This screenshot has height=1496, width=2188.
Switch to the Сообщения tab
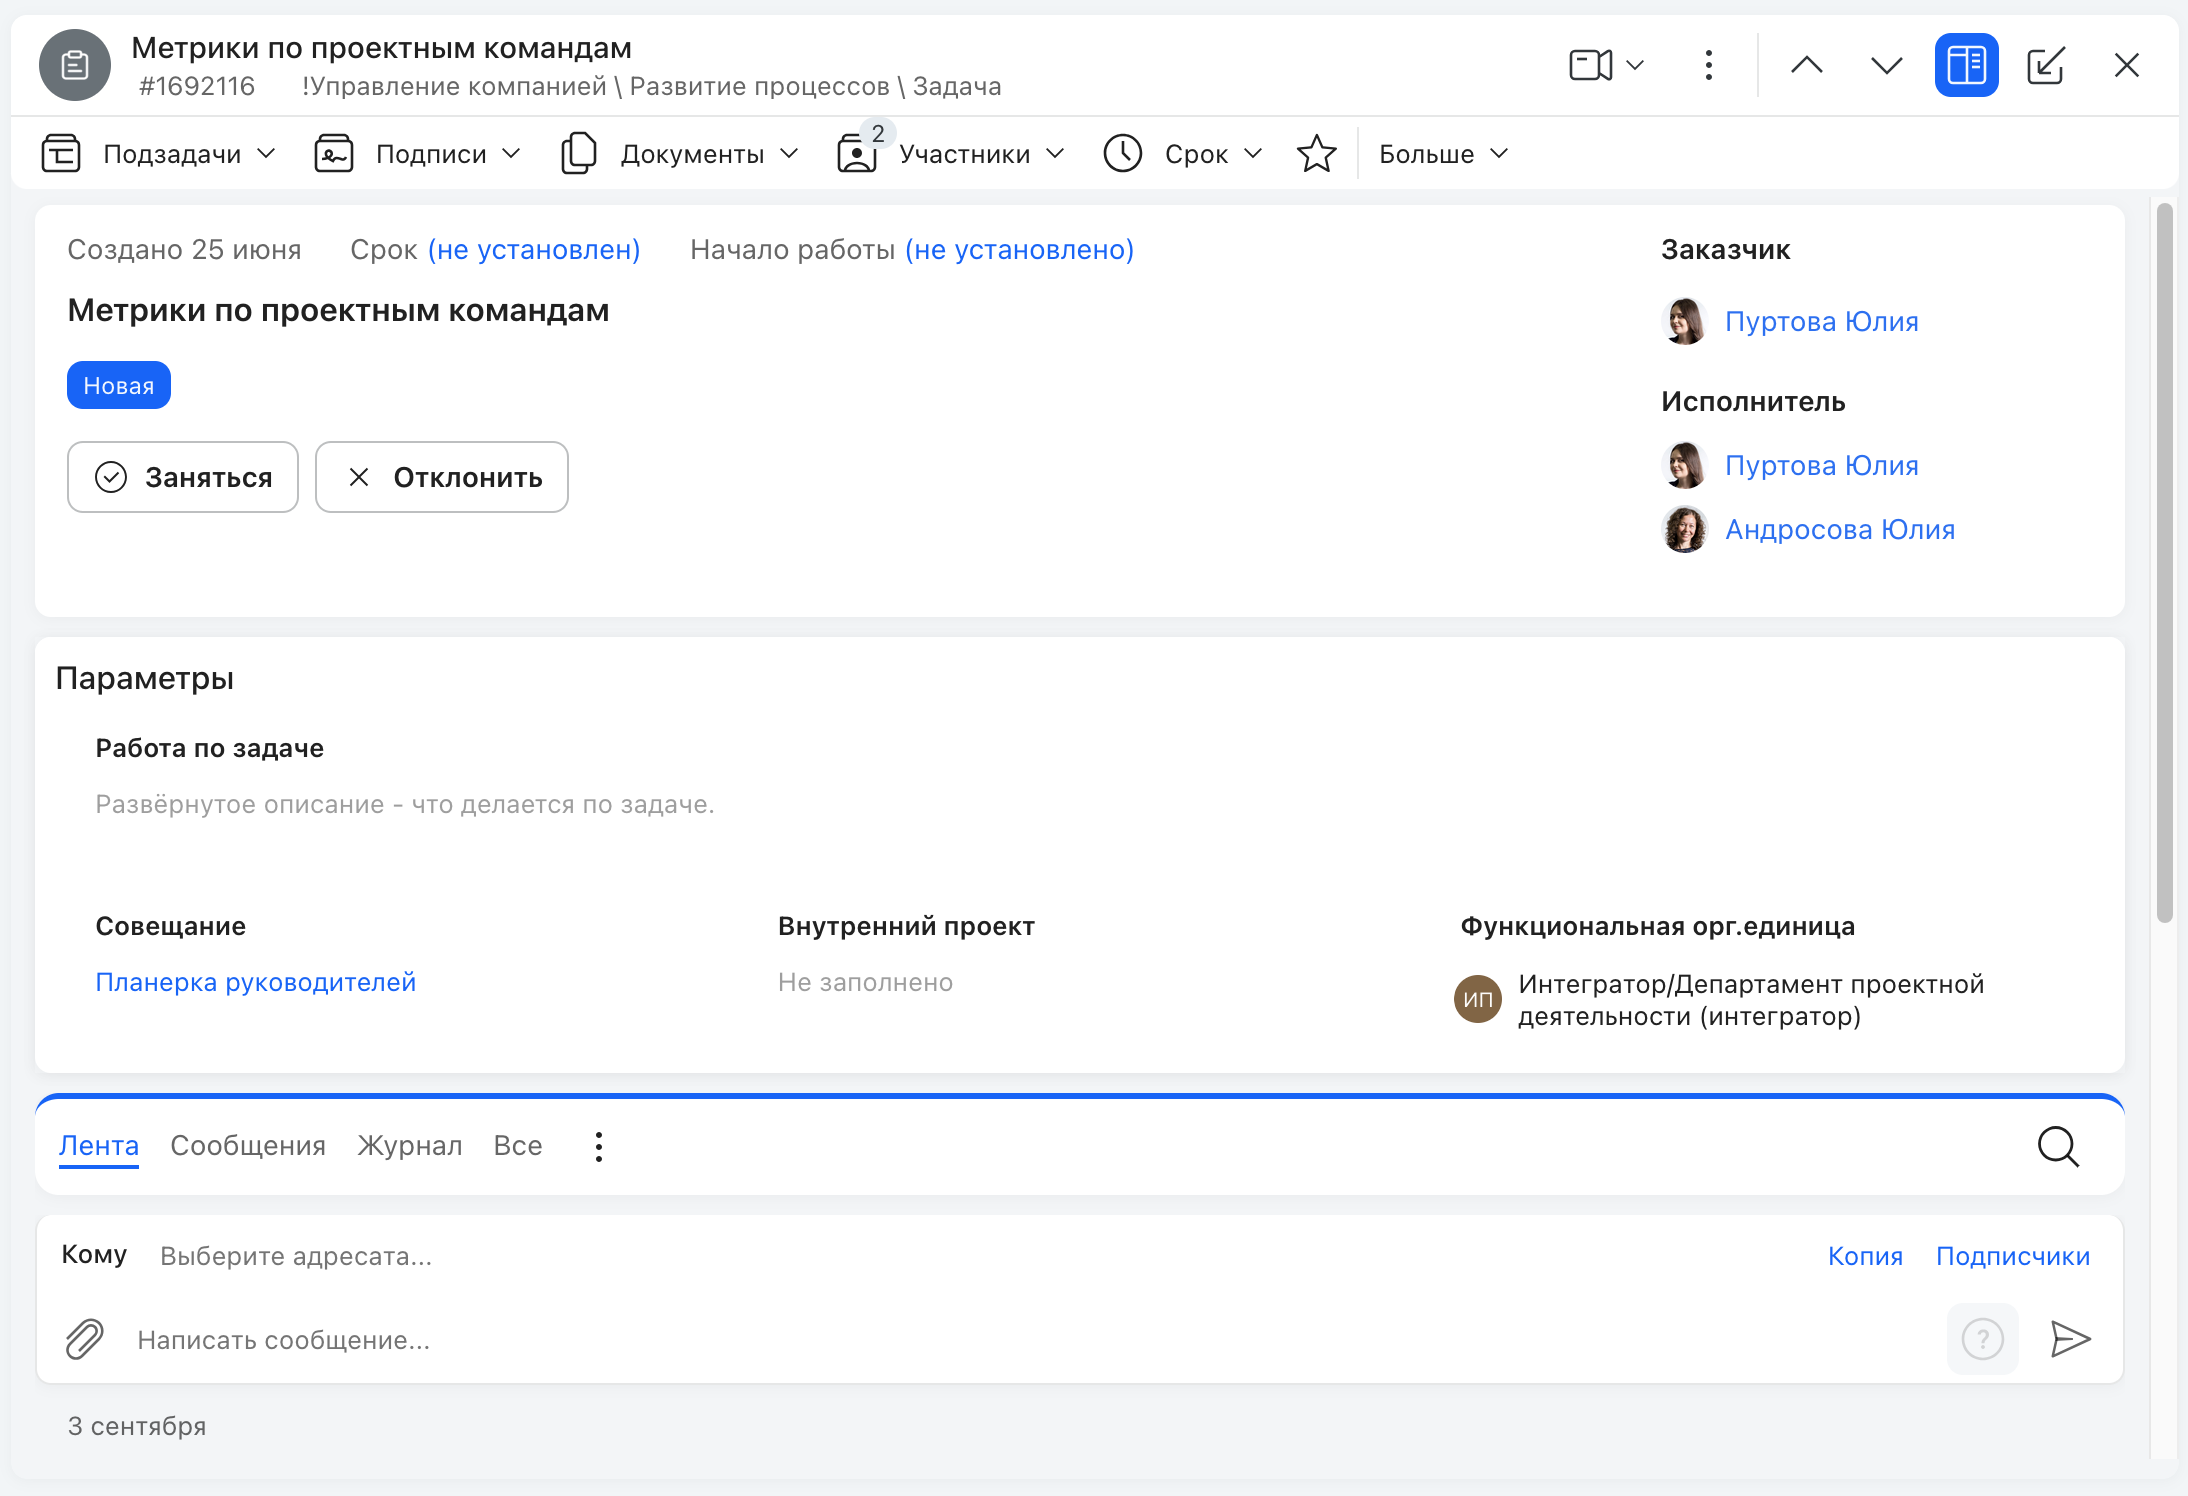tap(248, 1146)
